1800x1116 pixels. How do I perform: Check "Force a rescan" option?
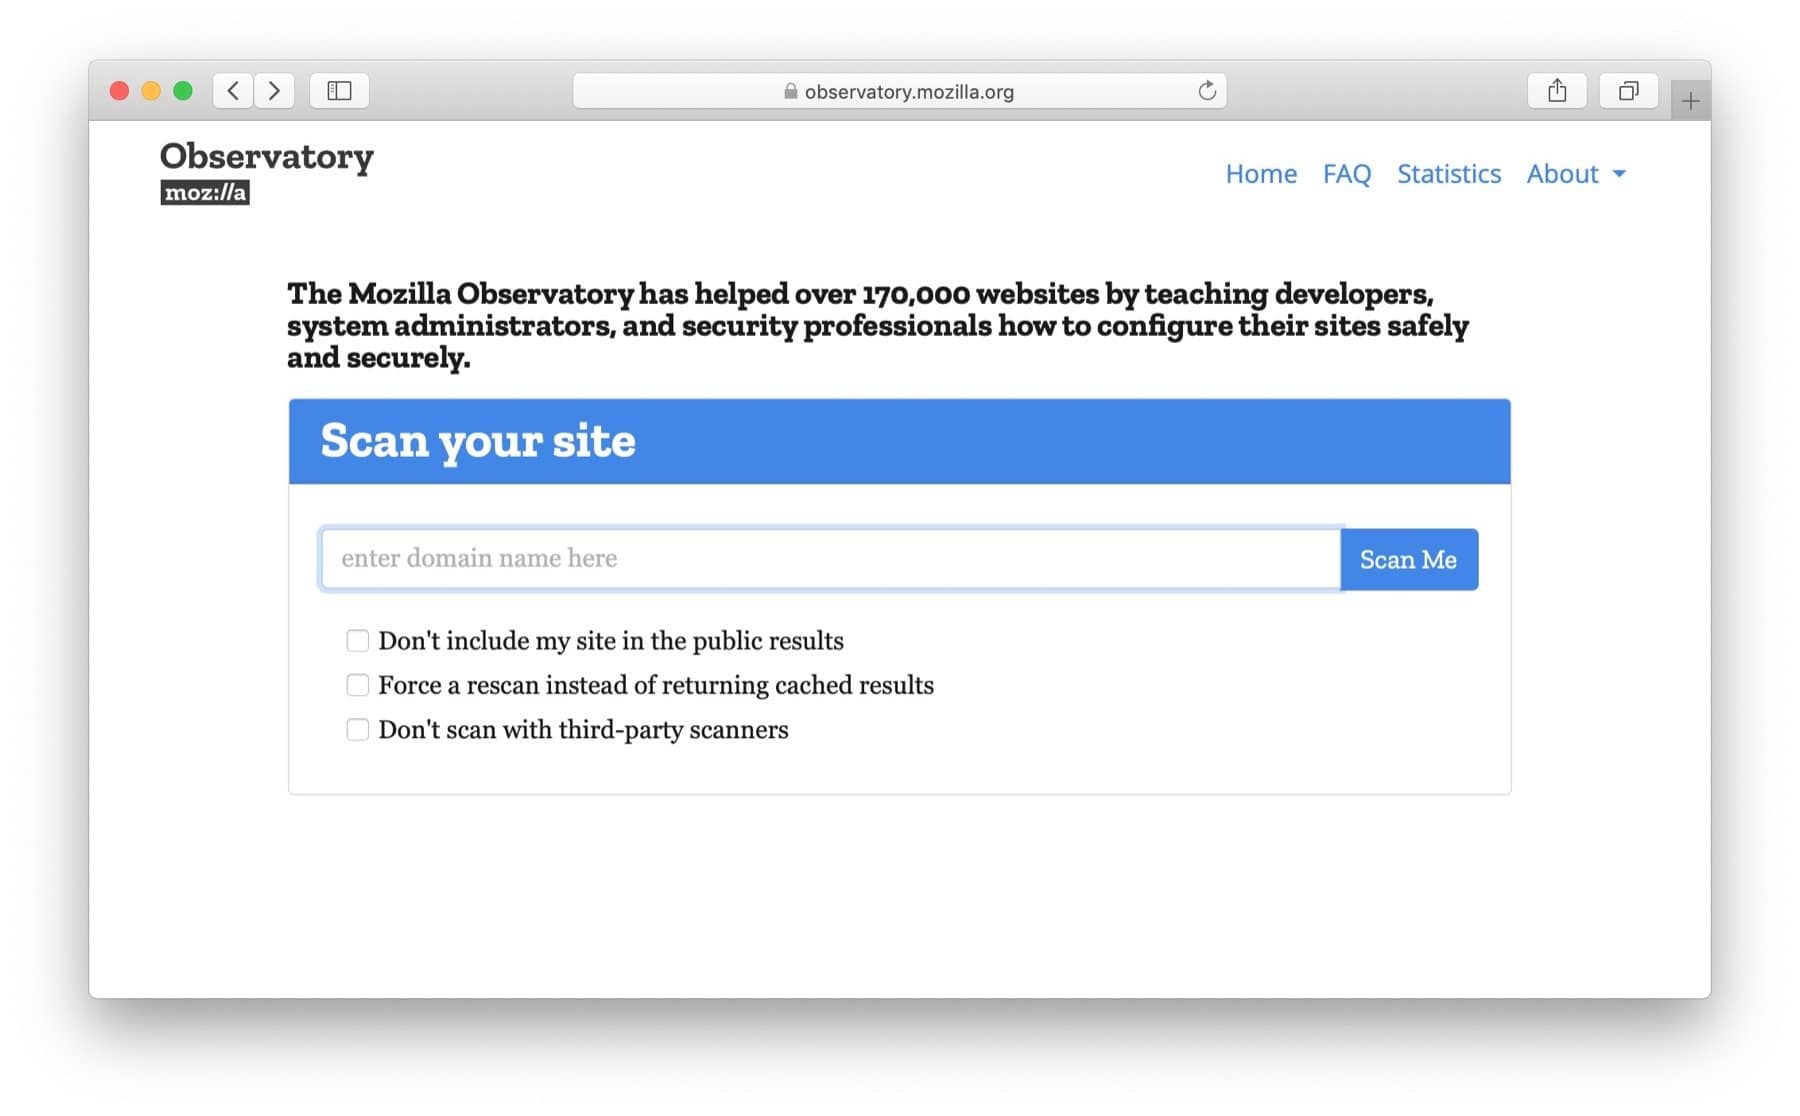pyautogui.click(x=357, y=685)
